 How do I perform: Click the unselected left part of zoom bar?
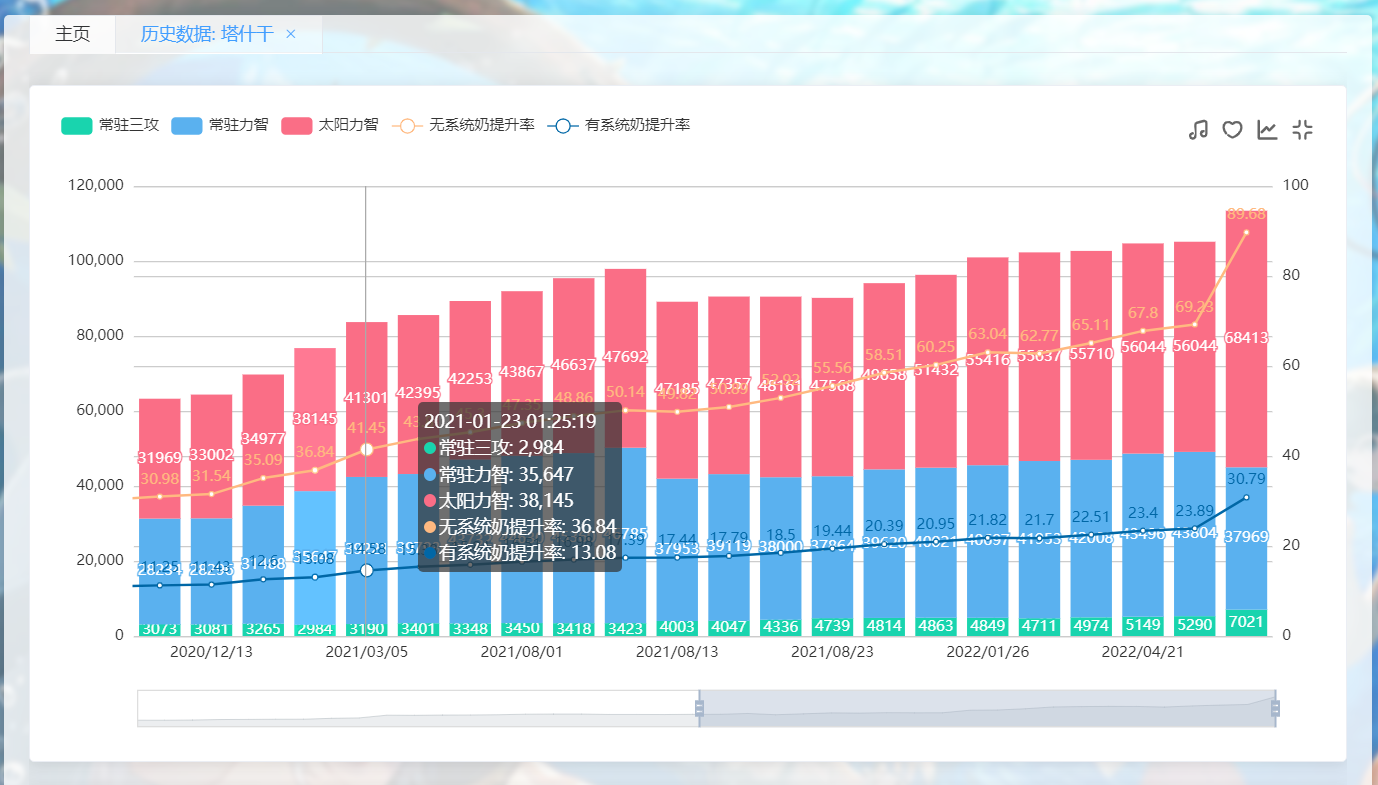pyautogui.click(x=416, y=708)
